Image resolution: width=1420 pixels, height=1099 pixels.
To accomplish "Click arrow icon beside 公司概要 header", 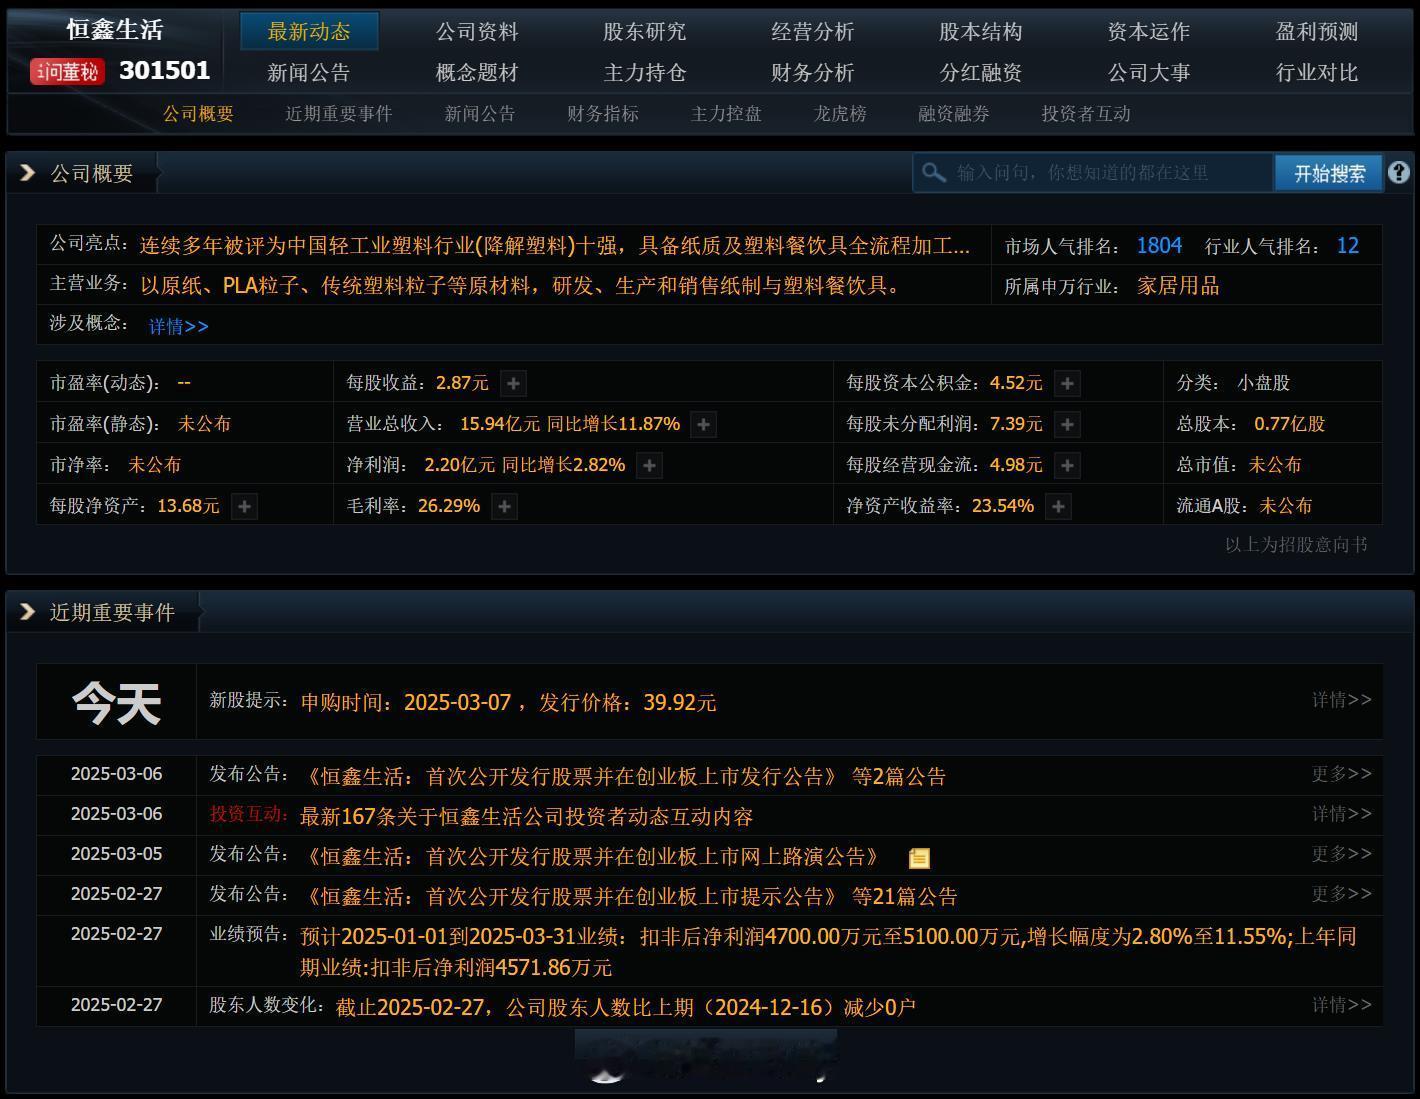I will tap(28, 173).
